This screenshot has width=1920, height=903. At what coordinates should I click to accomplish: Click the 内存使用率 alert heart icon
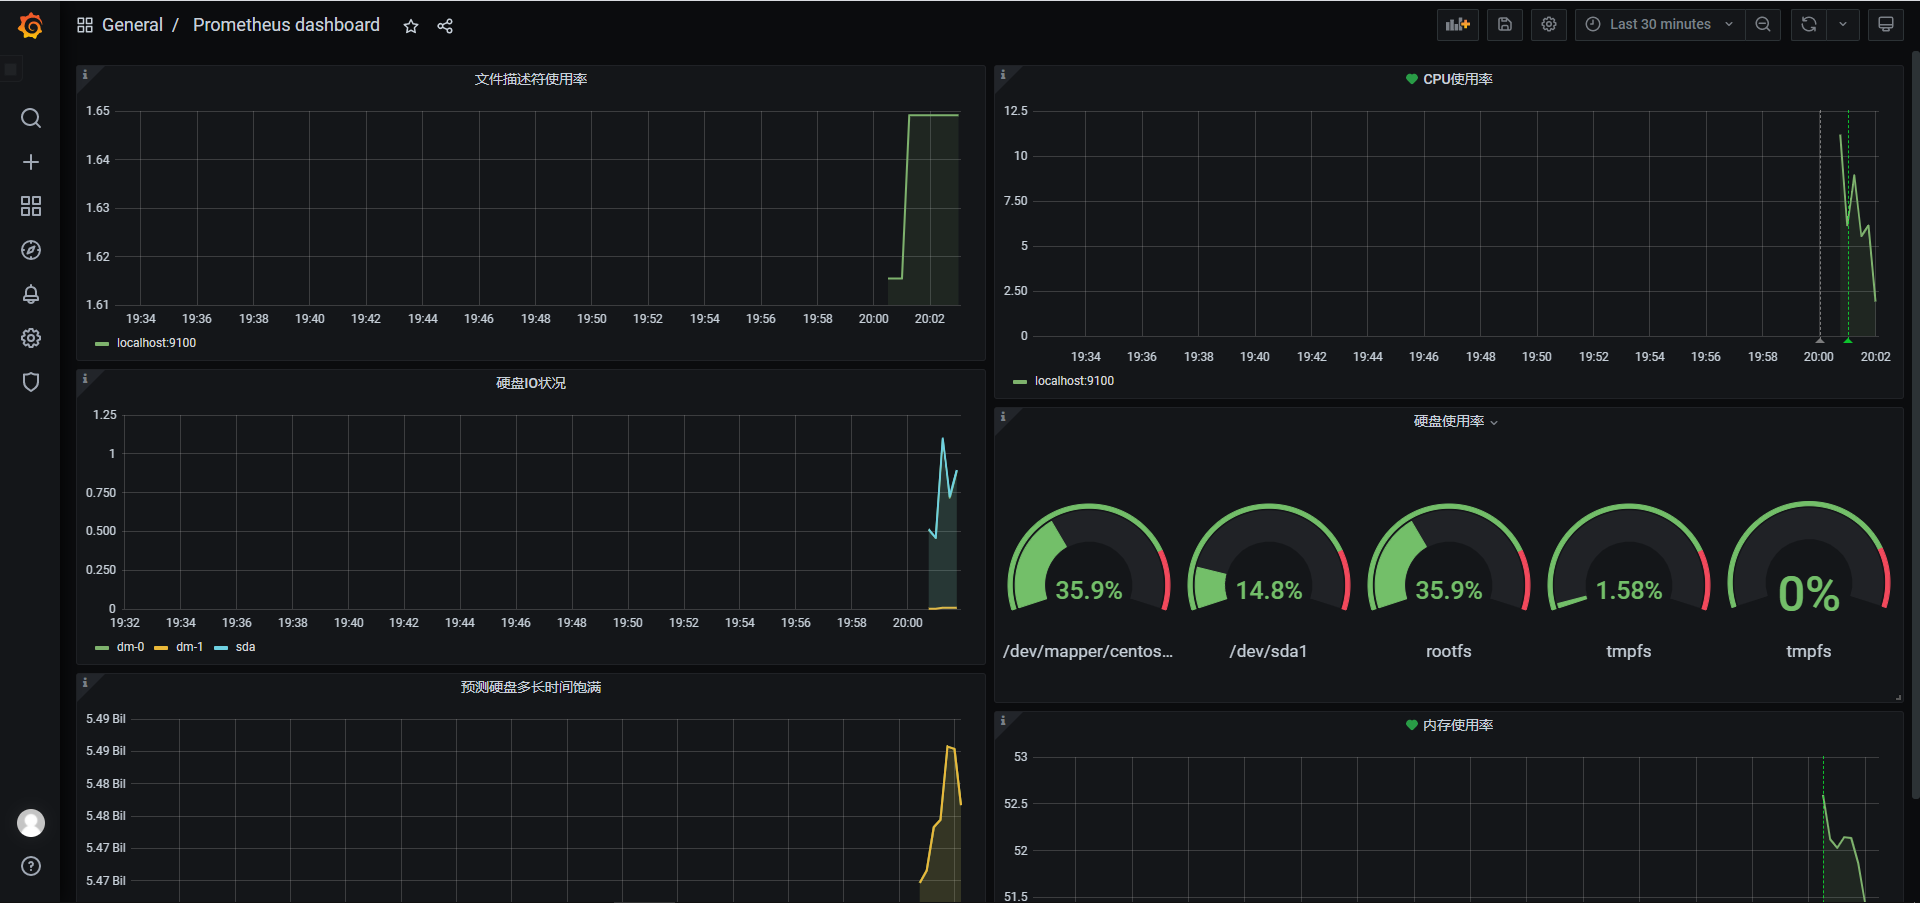click(x=1412, y=725)
